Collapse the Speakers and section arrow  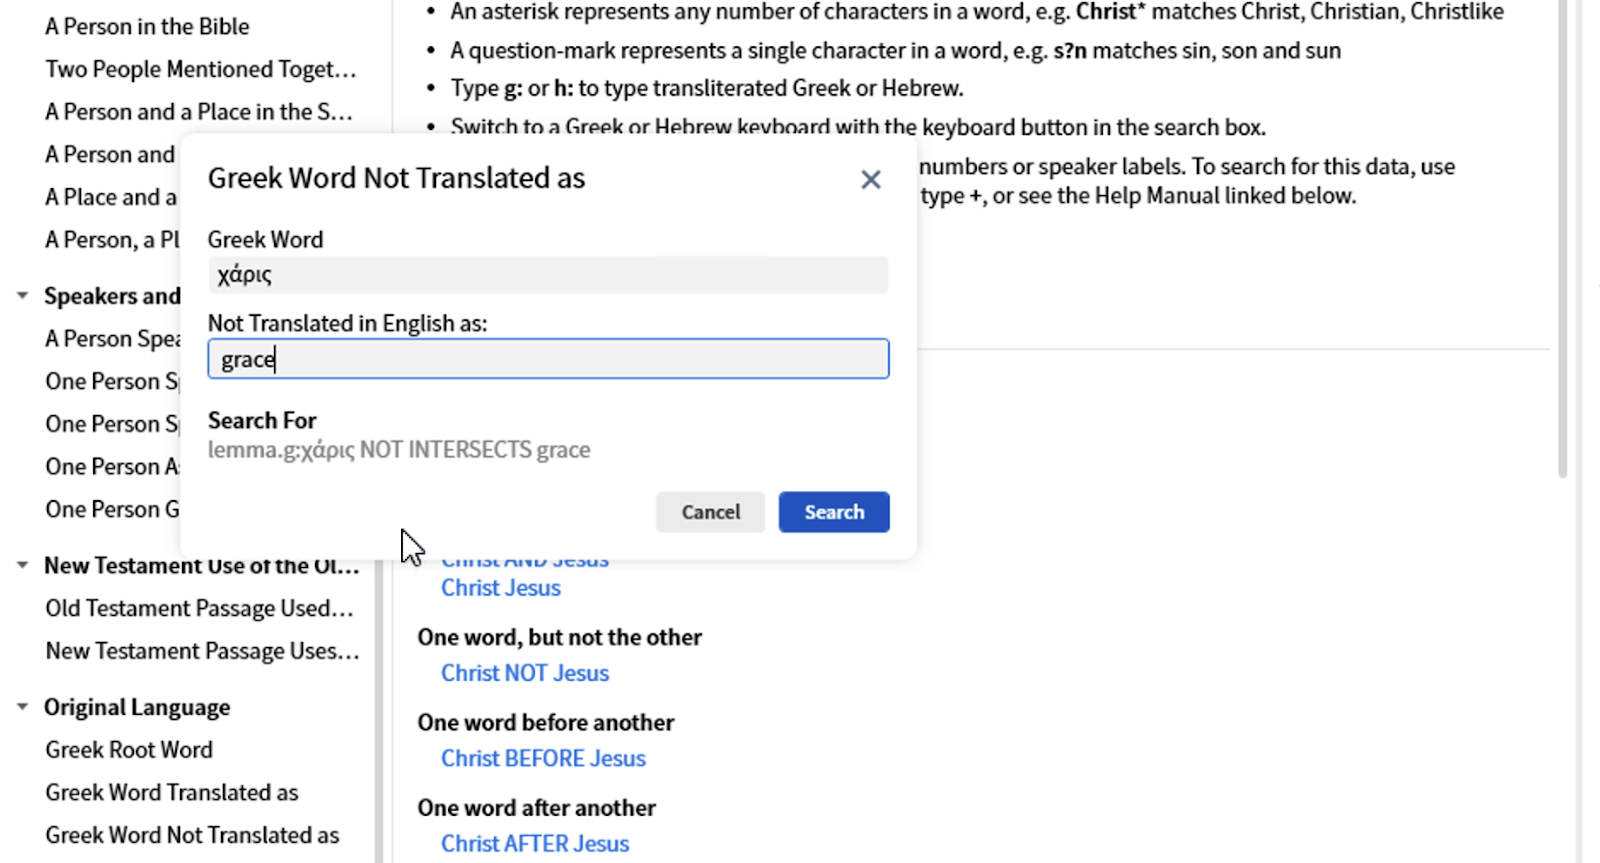tap(22, 296)
